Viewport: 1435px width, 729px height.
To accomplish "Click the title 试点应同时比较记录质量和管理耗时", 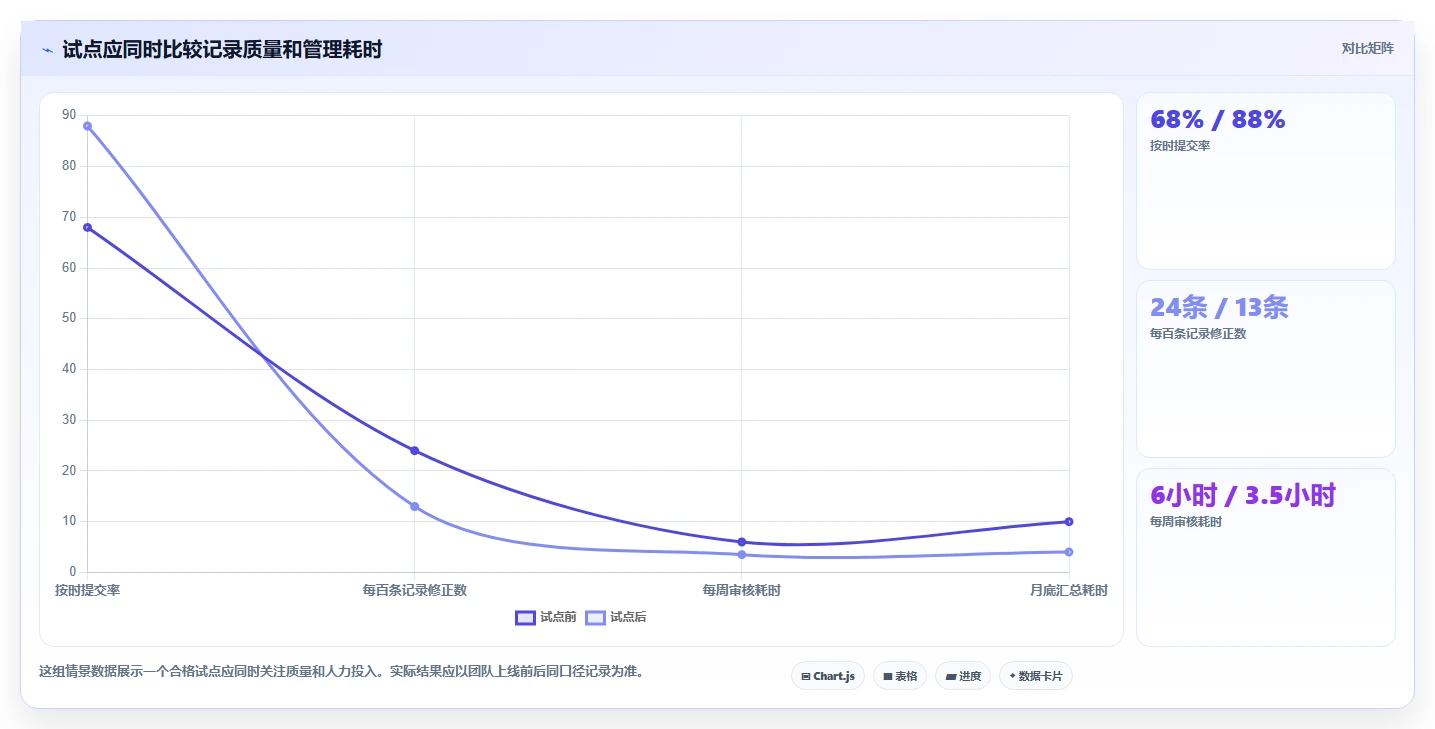I will [x=222, y=49].
